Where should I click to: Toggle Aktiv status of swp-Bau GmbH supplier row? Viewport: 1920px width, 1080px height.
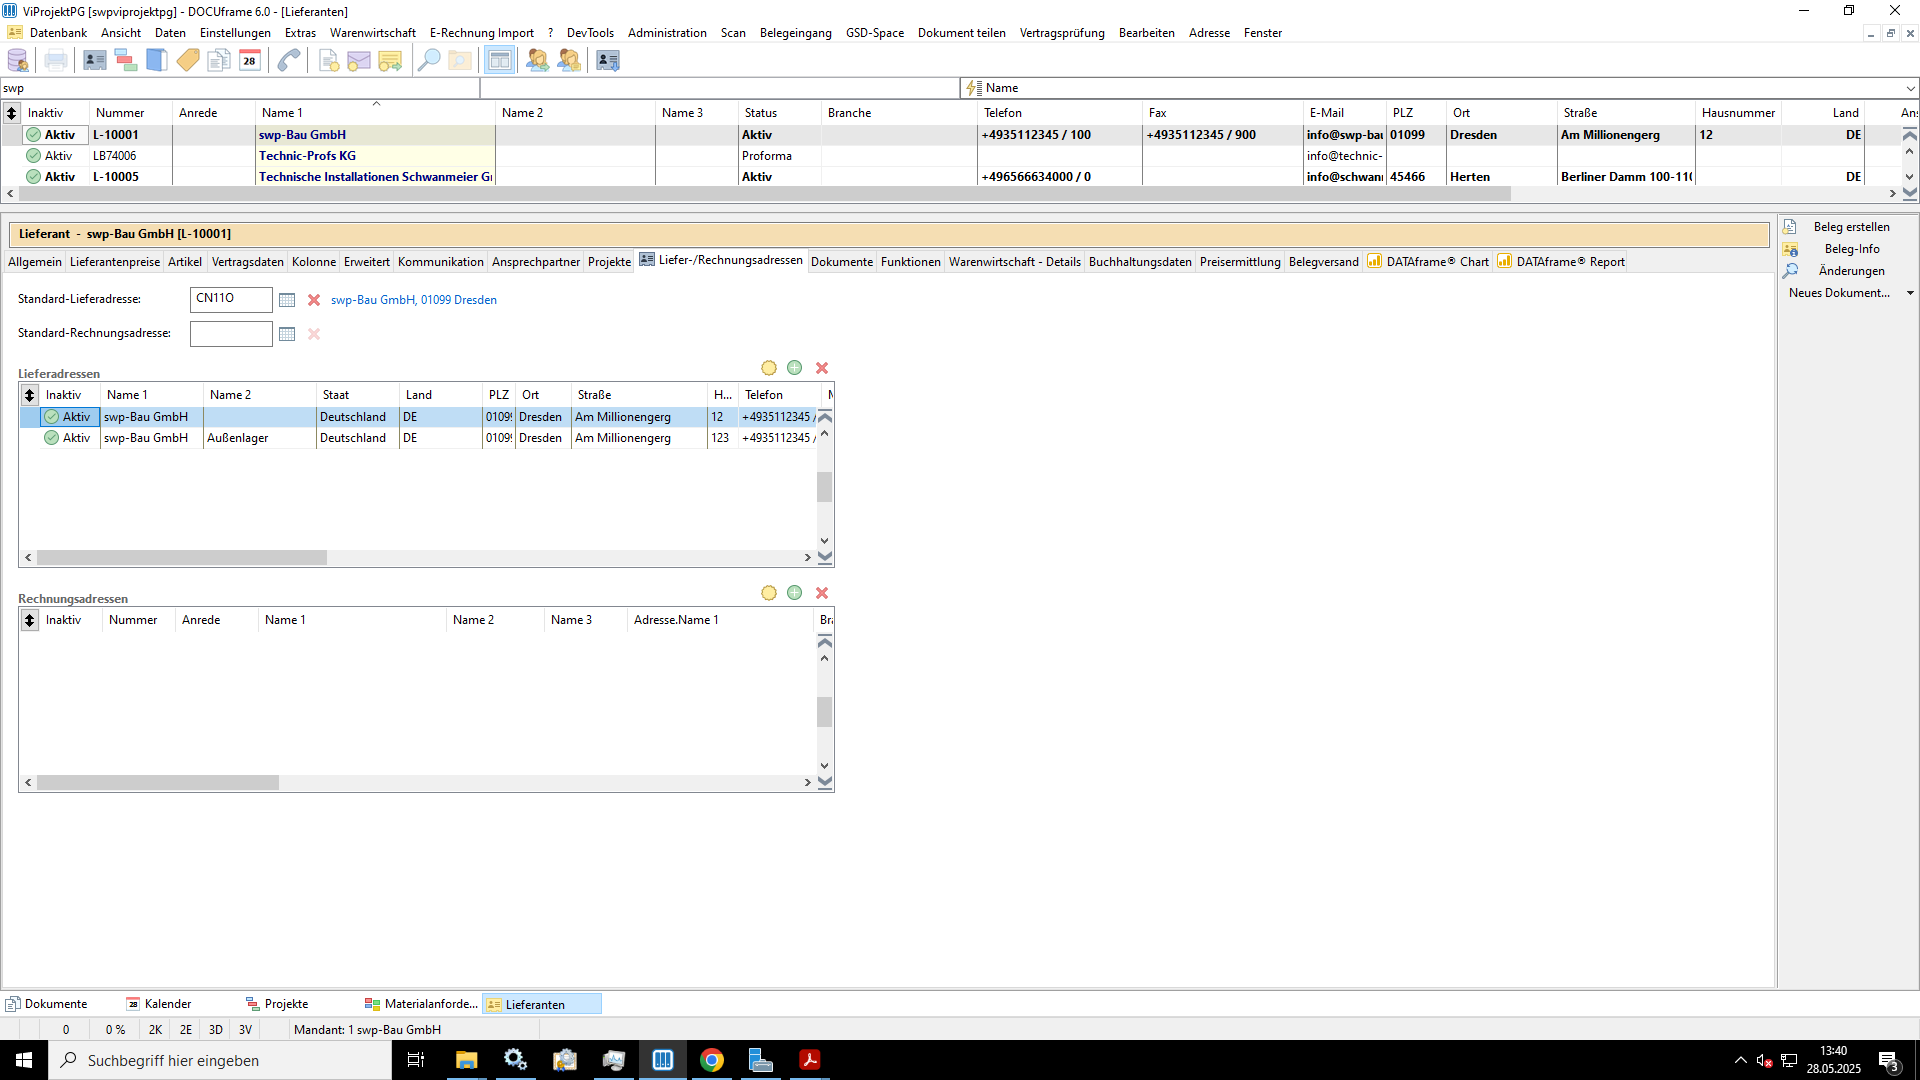(34, 135)
